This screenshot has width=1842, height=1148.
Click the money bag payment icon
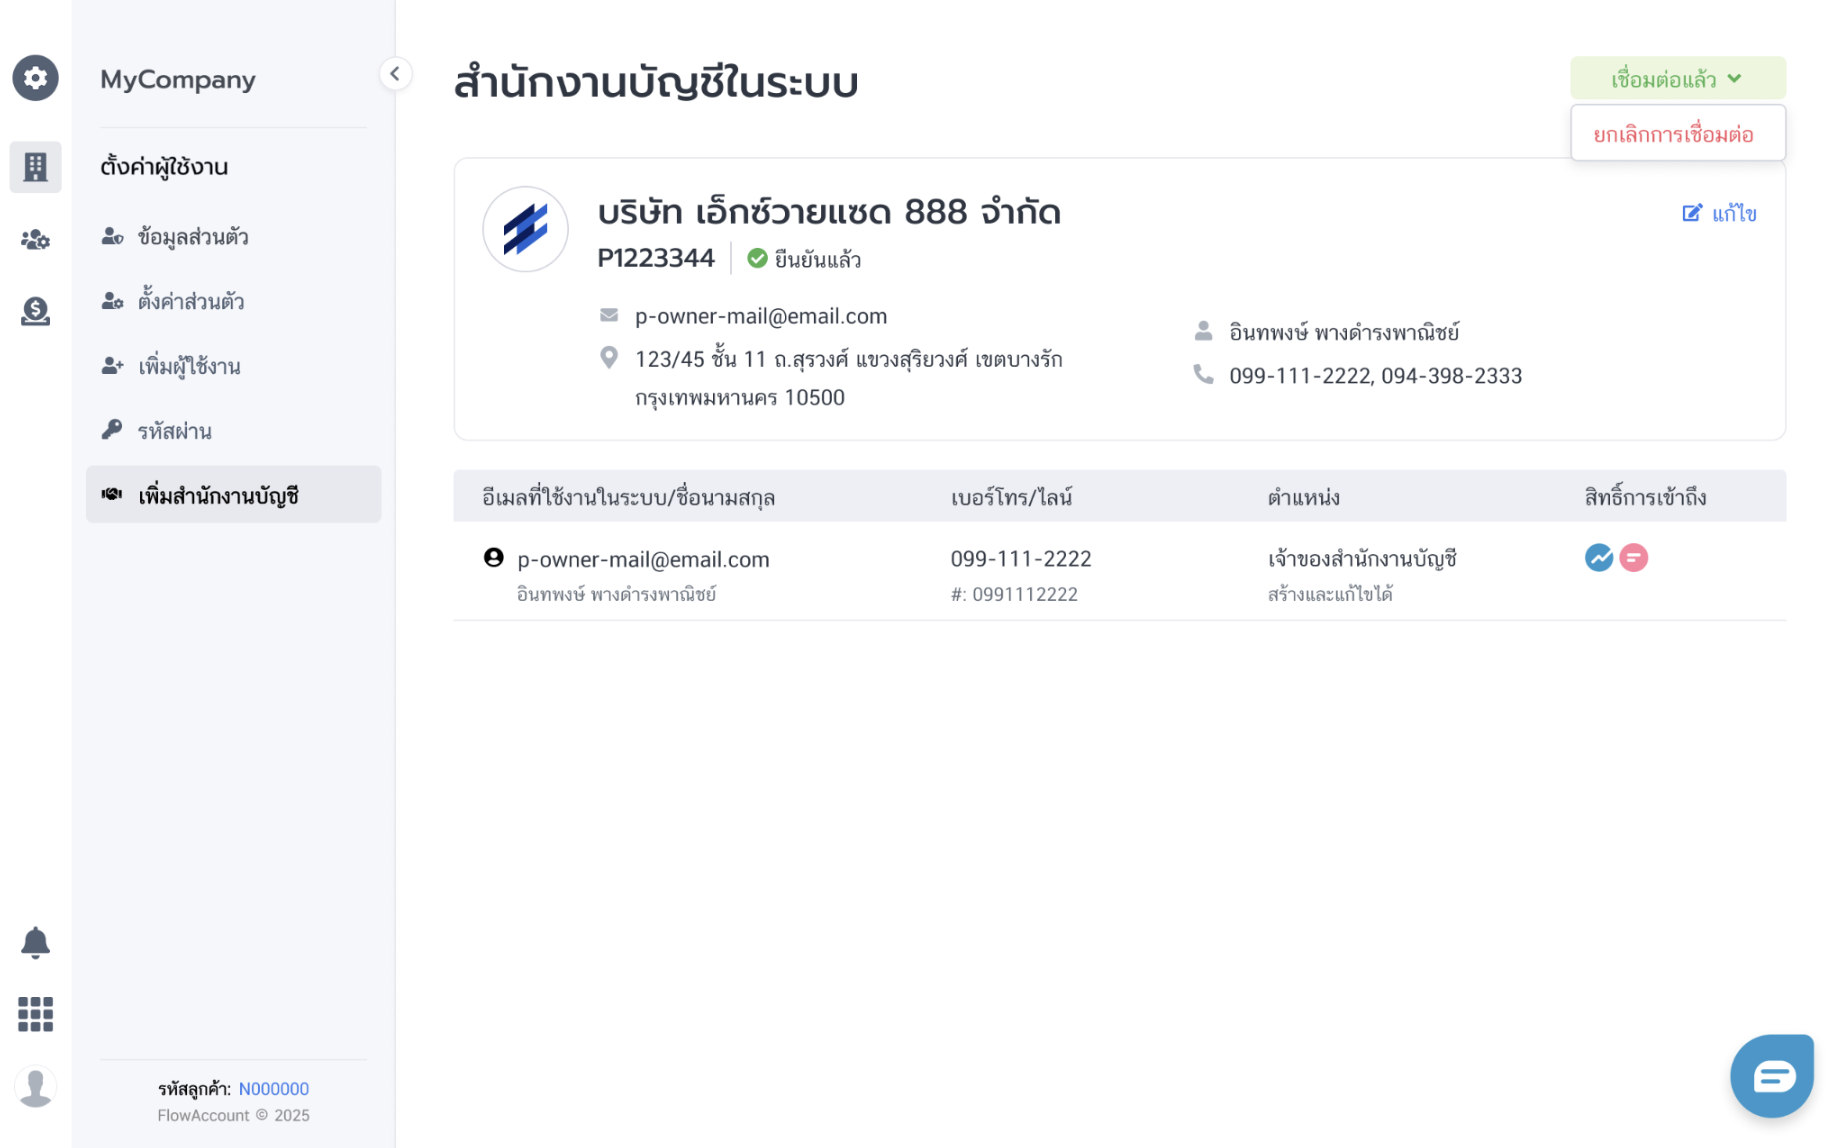[35, 312]
